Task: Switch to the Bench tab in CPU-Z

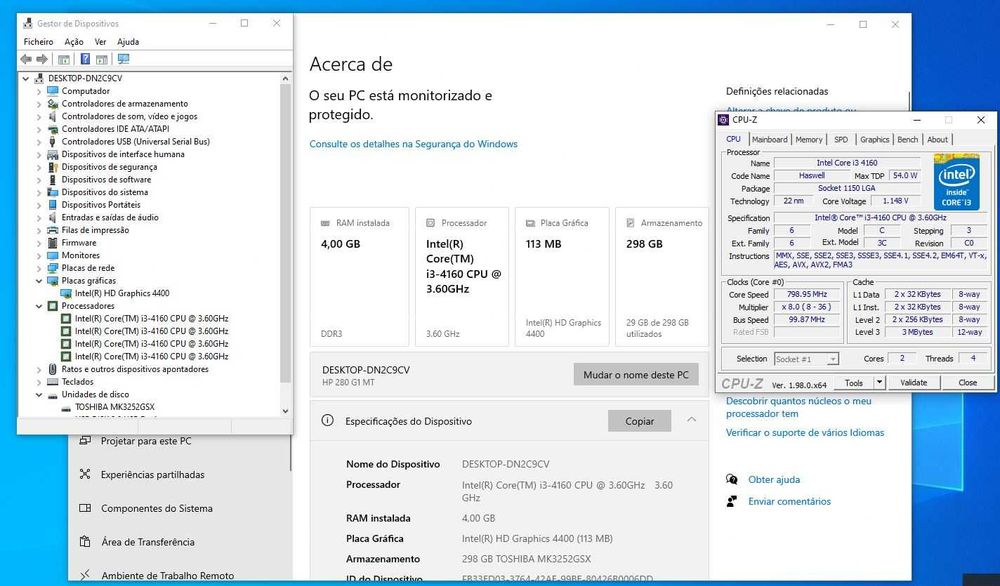Action: coord(908,139)
